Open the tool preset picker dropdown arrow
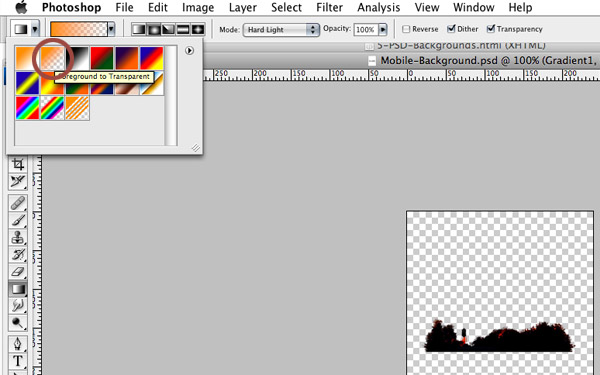The height and width of the screenshot is (375, 600). point(35,29)
